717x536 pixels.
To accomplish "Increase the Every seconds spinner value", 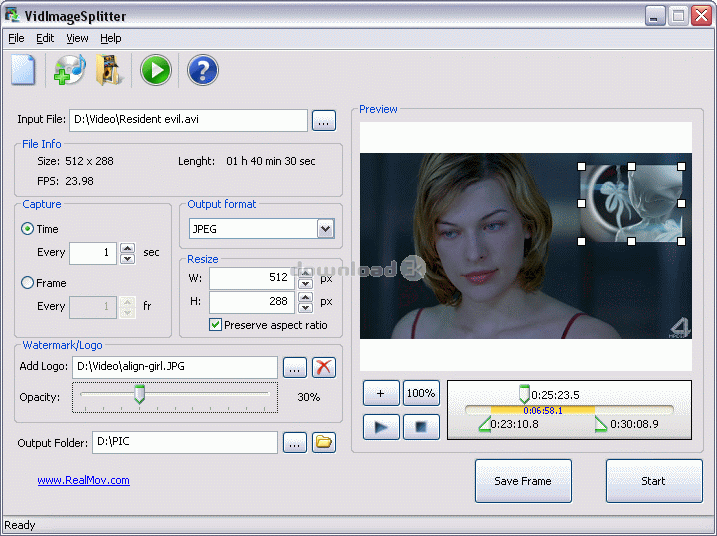I will click(x=128, y=248).
